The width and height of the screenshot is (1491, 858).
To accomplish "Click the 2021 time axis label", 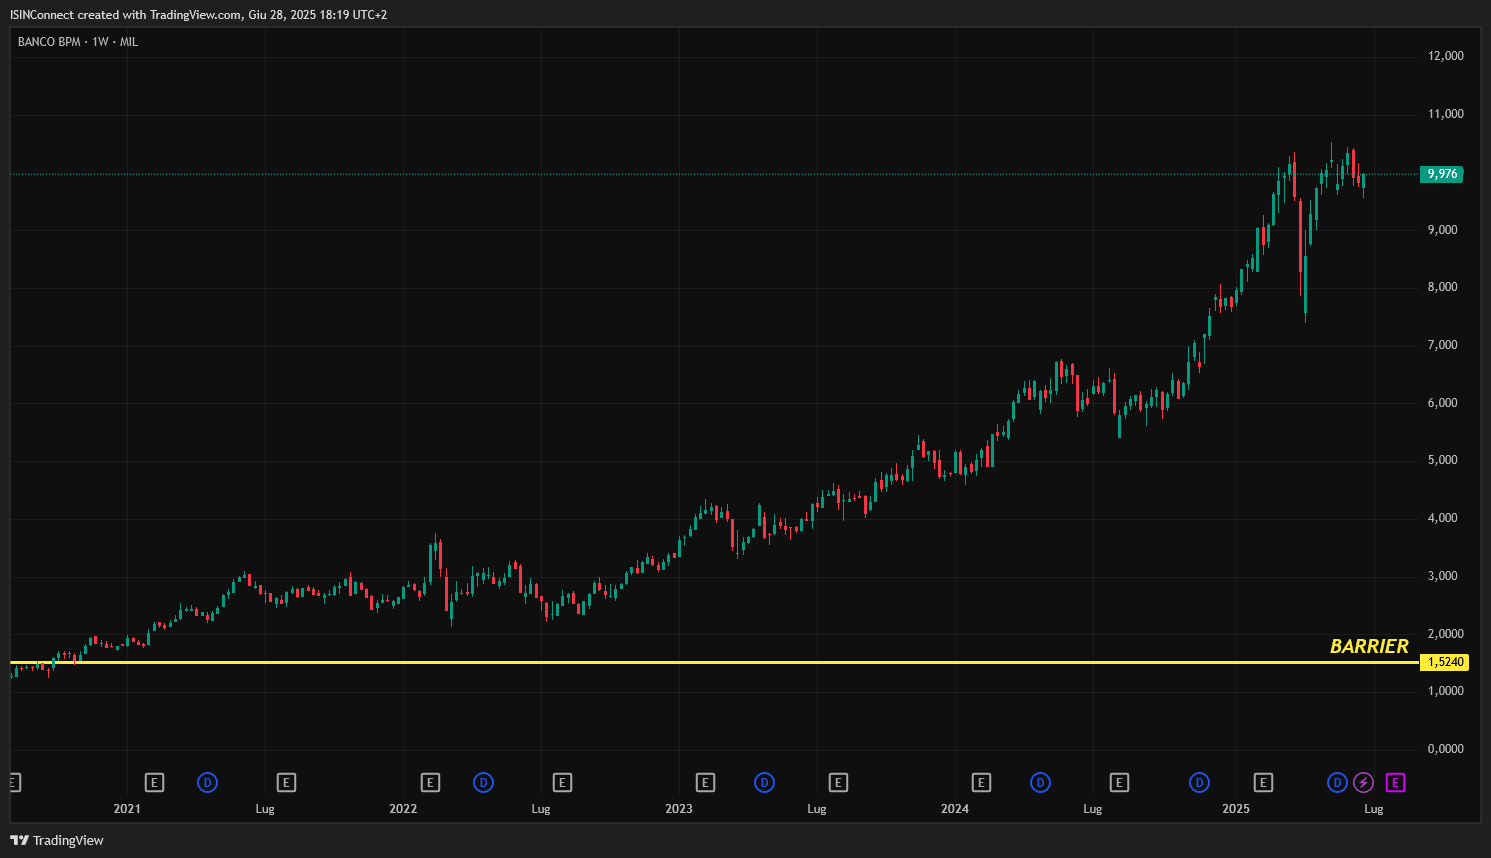I will (127, 809).
